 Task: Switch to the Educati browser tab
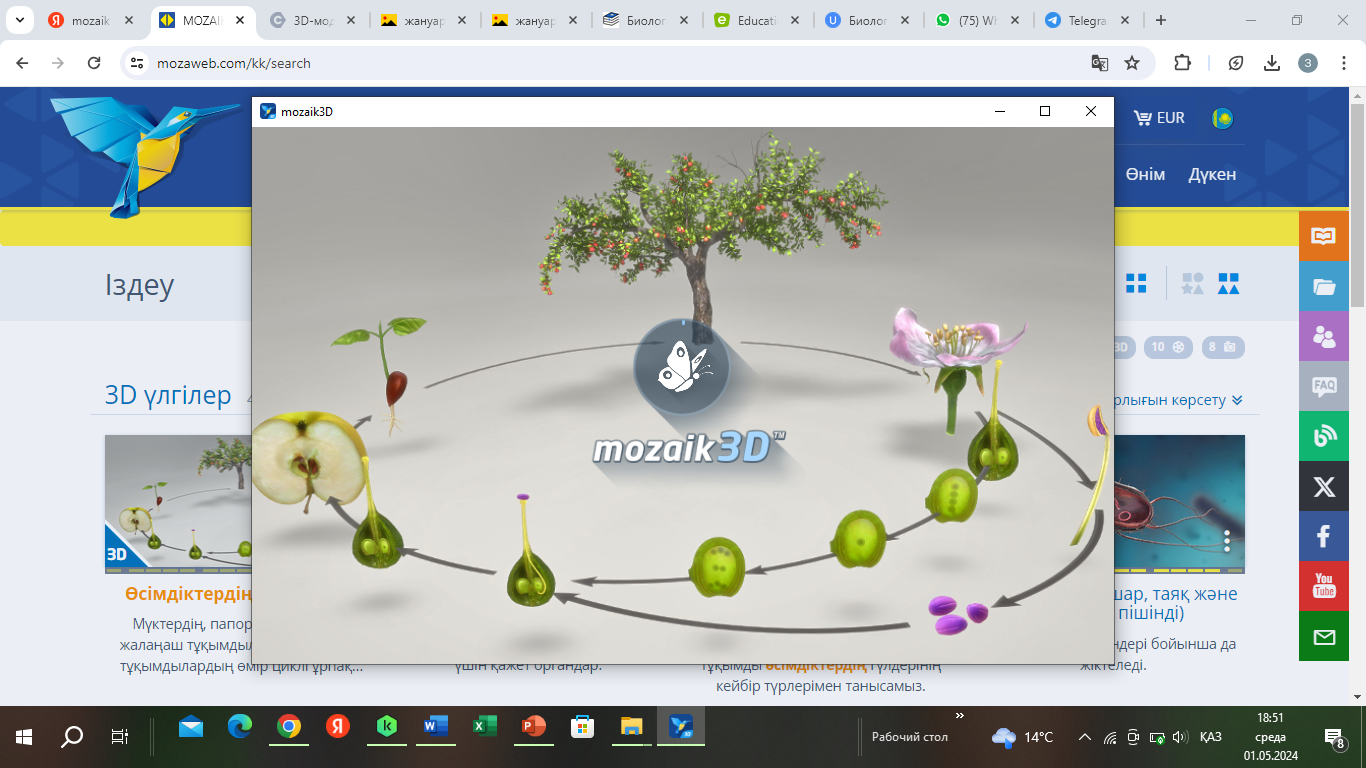756,20
